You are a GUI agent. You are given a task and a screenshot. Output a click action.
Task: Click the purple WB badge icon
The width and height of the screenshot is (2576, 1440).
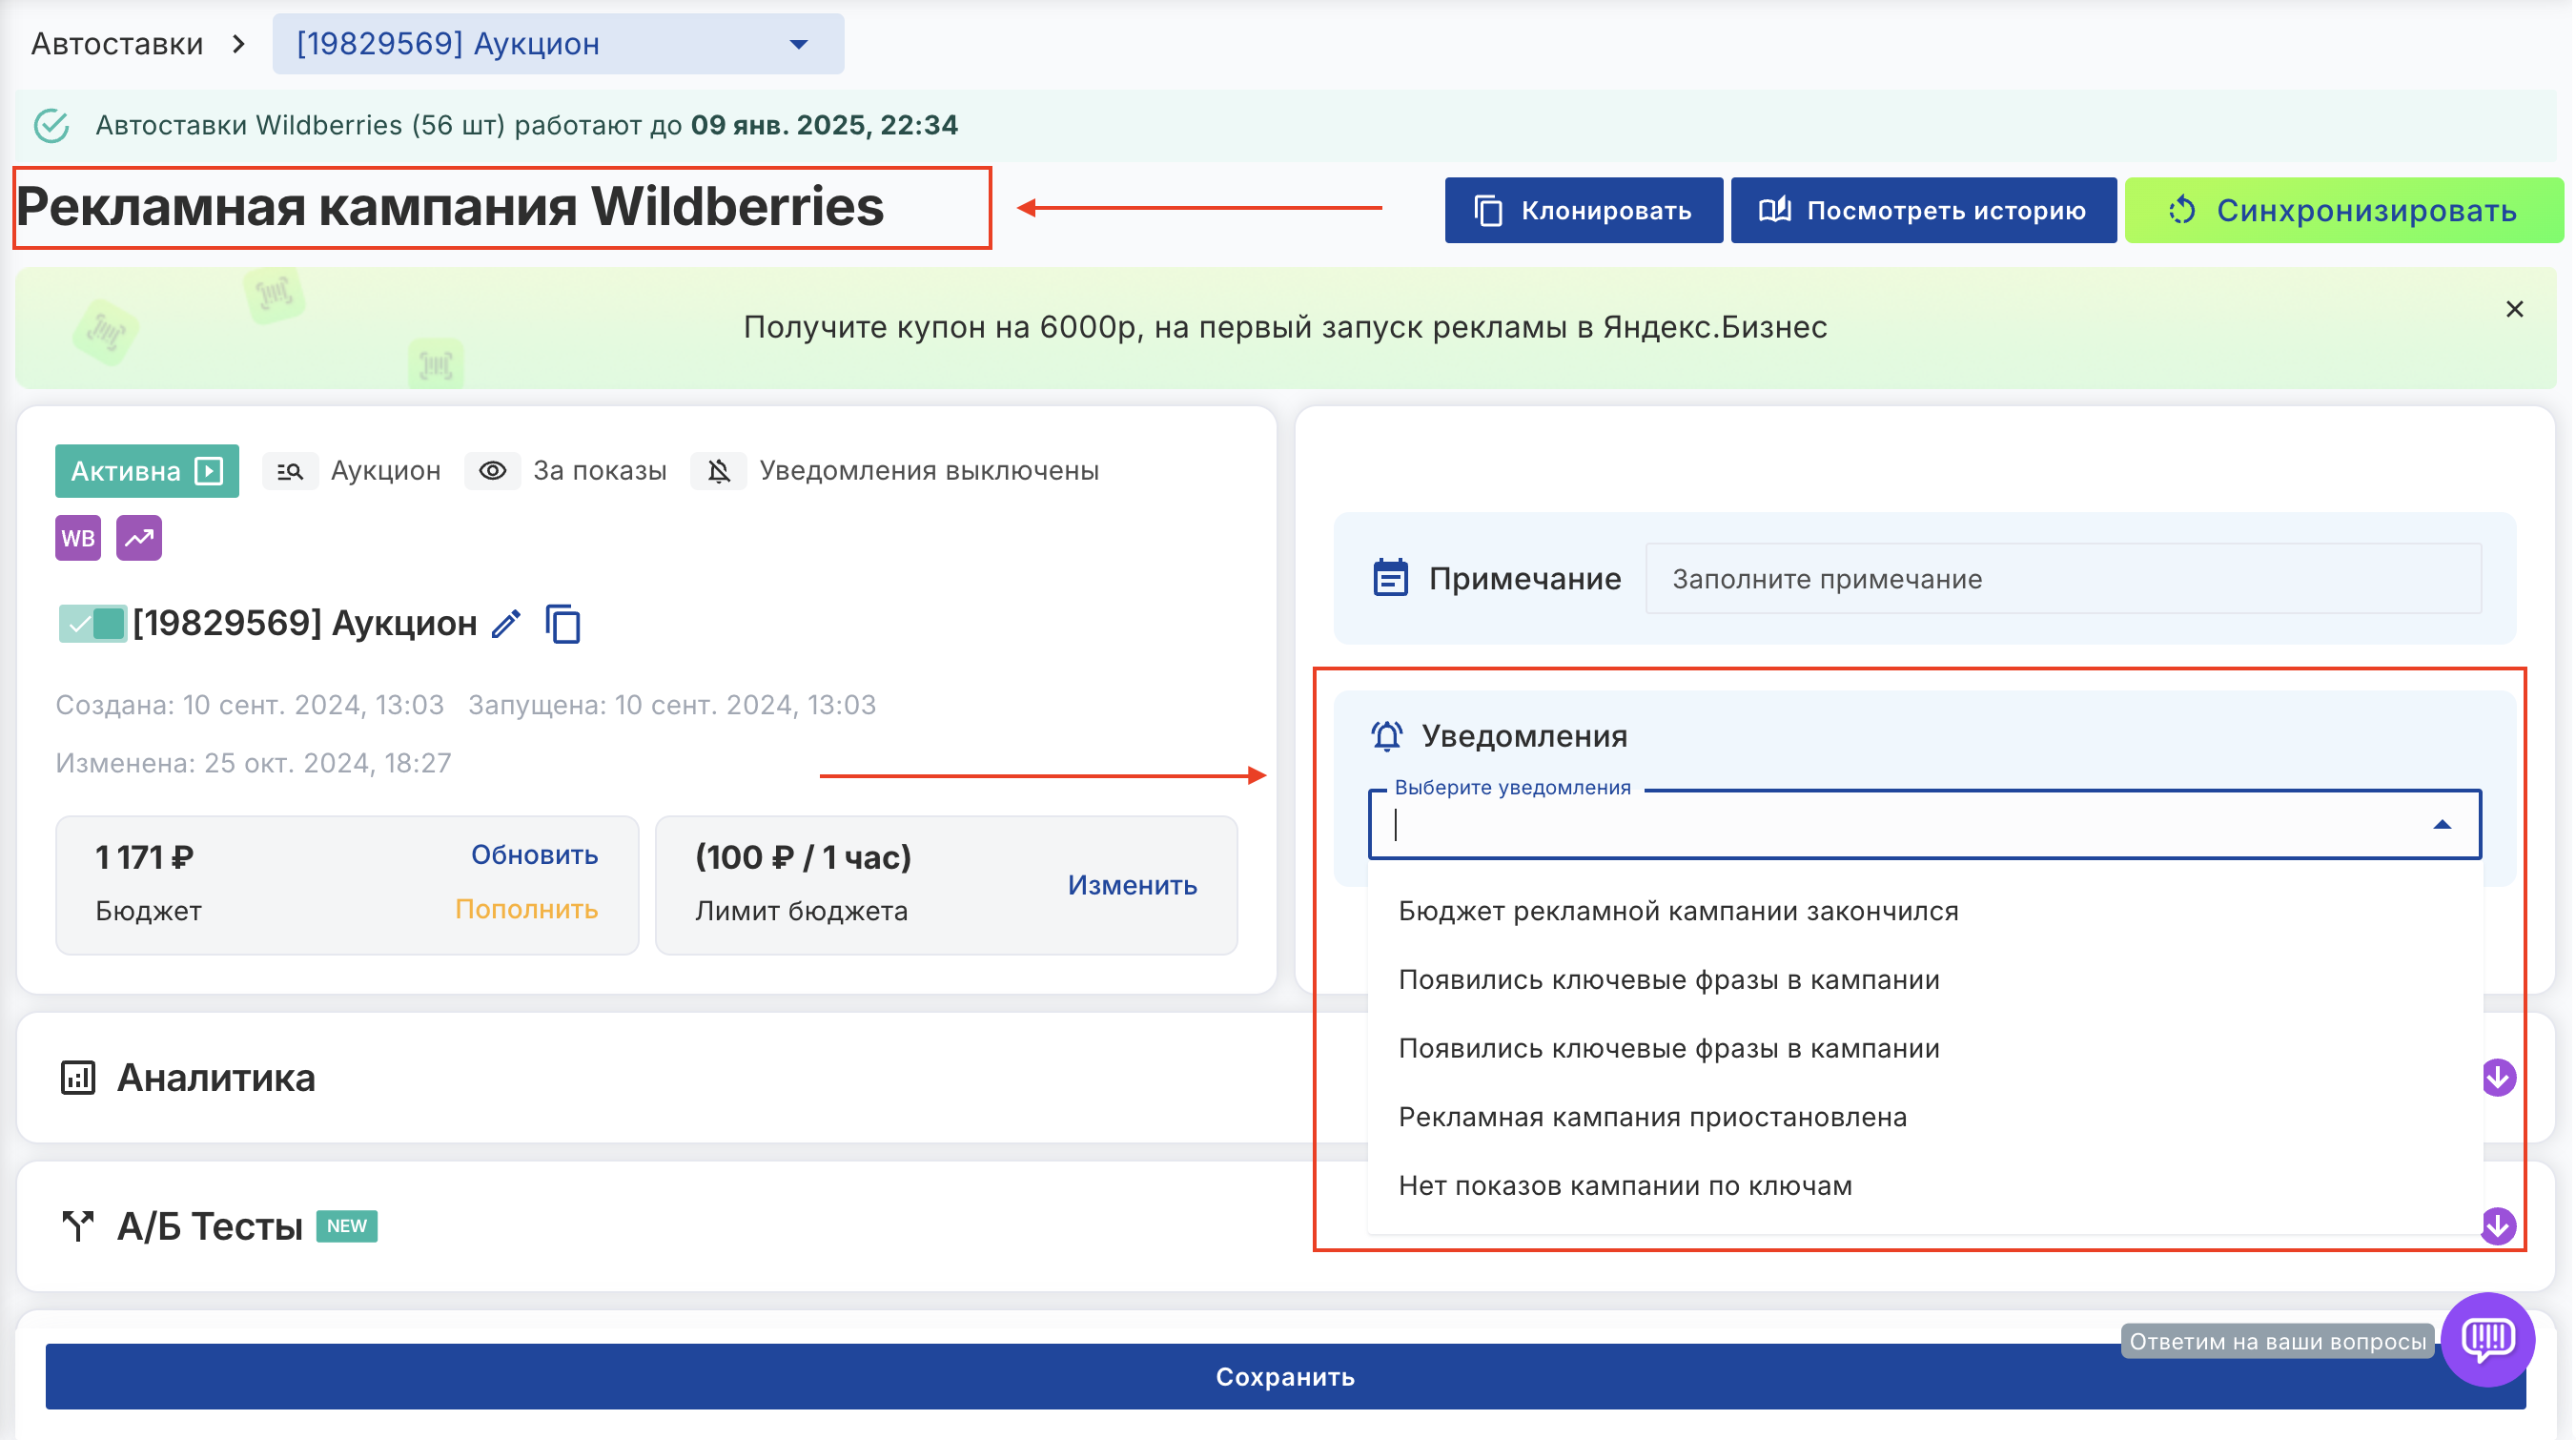(78, 539)
